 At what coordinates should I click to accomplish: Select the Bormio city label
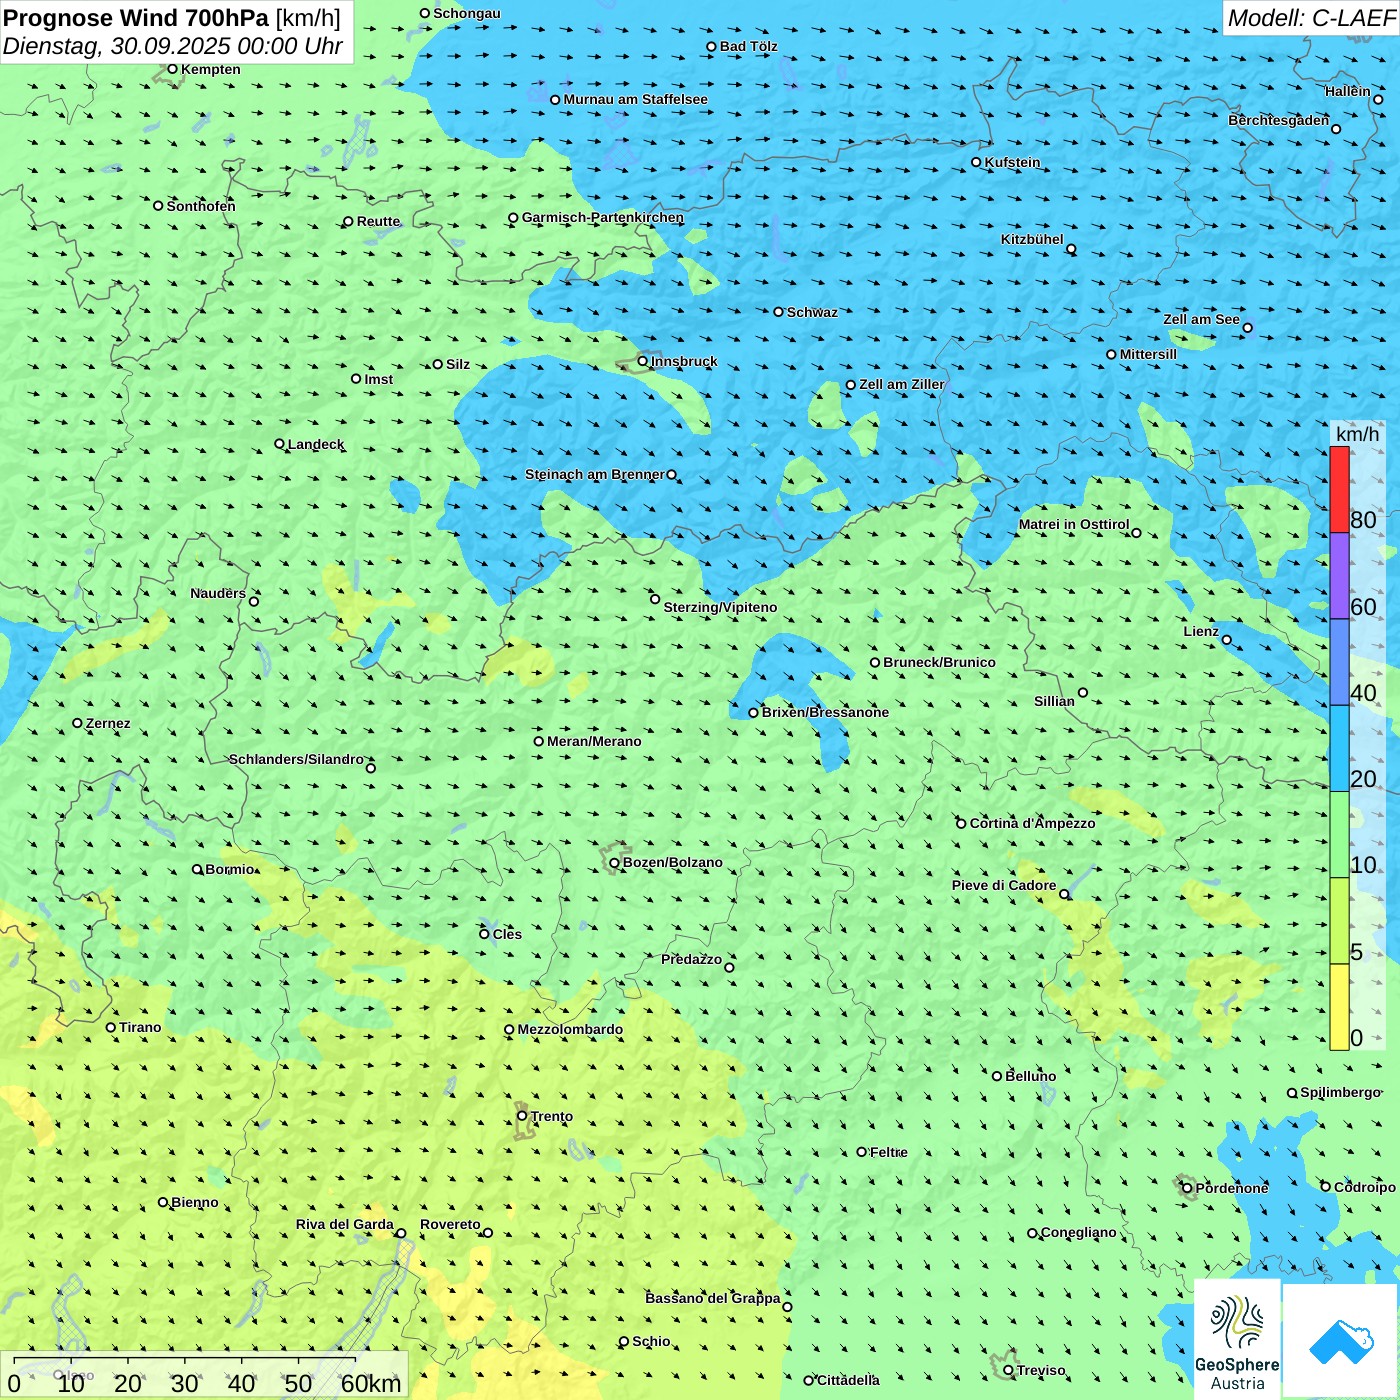point(230,869)
